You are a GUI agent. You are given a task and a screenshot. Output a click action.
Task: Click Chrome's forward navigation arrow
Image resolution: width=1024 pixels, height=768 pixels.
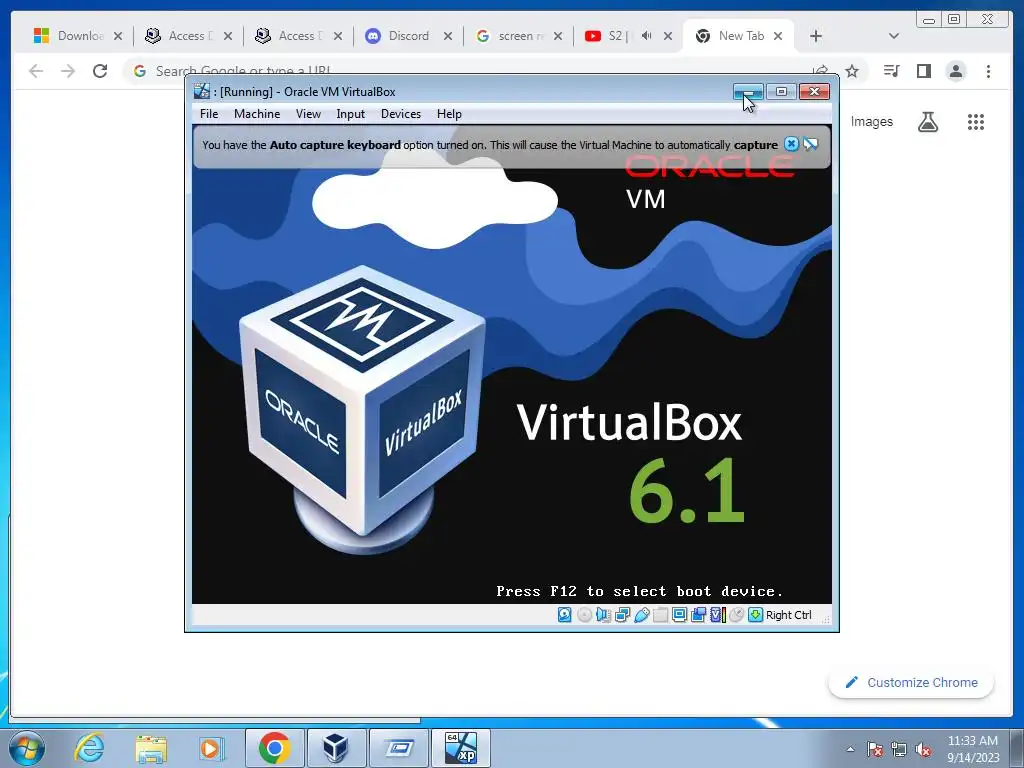click(68, 71)
